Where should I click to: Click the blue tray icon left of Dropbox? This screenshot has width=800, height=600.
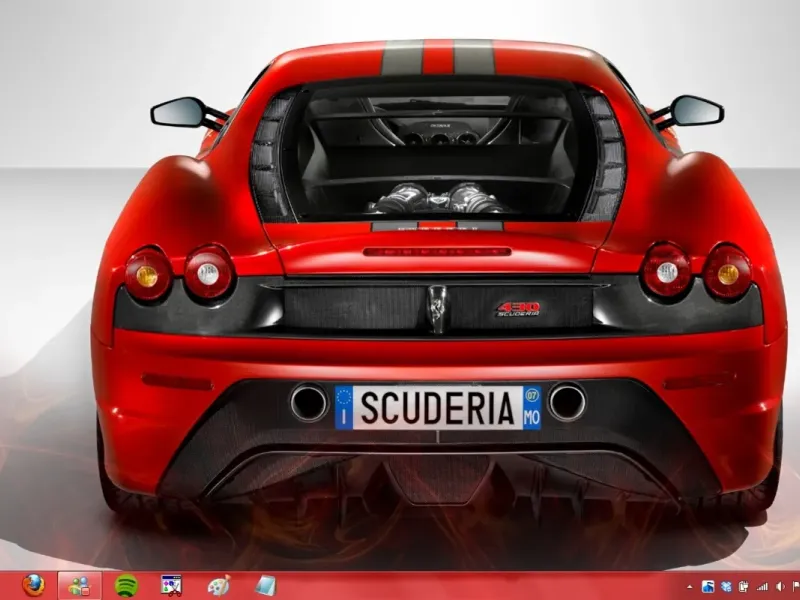(x=709, y=586)
